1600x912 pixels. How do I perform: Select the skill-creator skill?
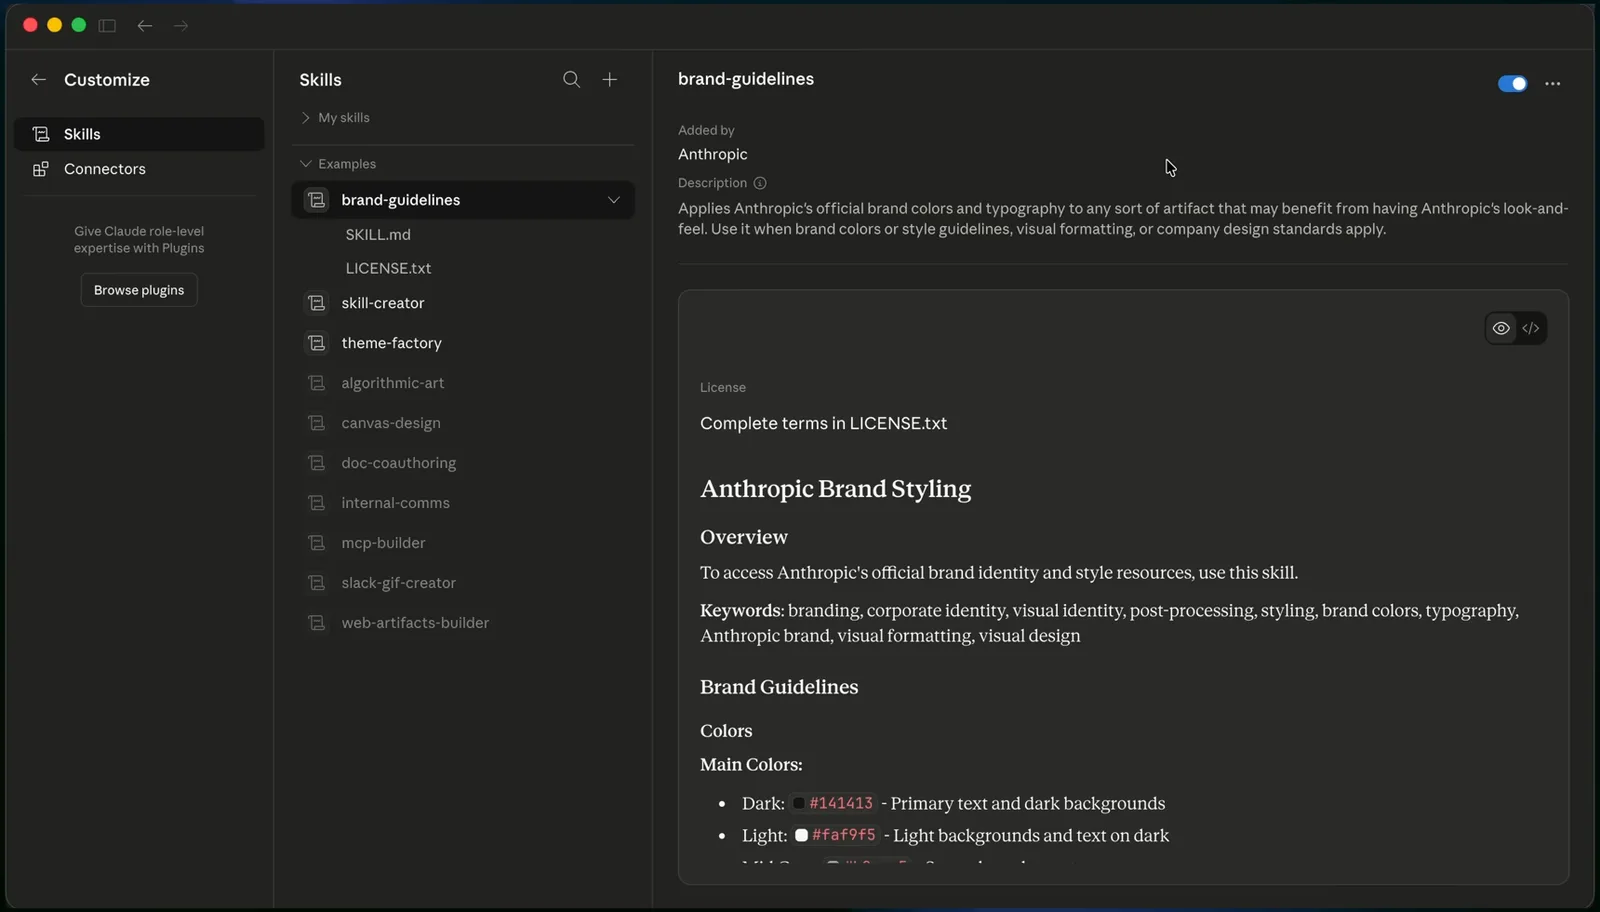(x=463, y=303)
